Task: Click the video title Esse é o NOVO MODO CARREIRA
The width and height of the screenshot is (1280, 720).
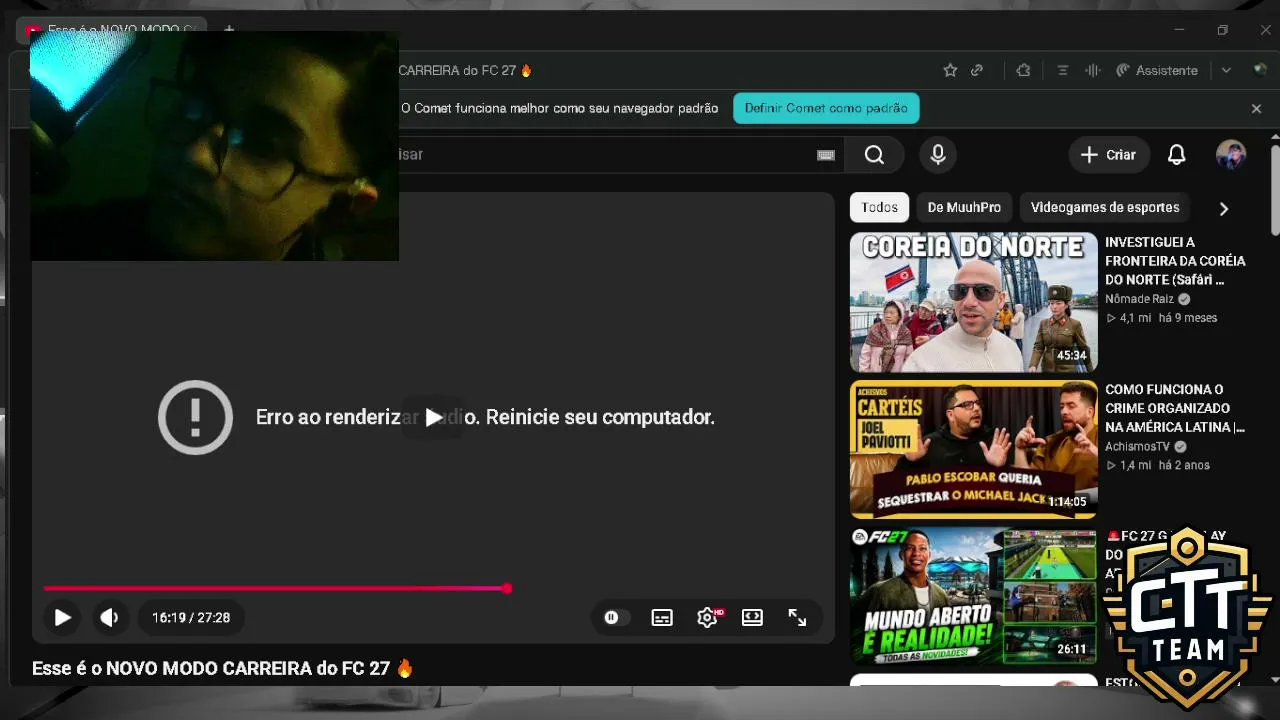Action: [223, 668]
